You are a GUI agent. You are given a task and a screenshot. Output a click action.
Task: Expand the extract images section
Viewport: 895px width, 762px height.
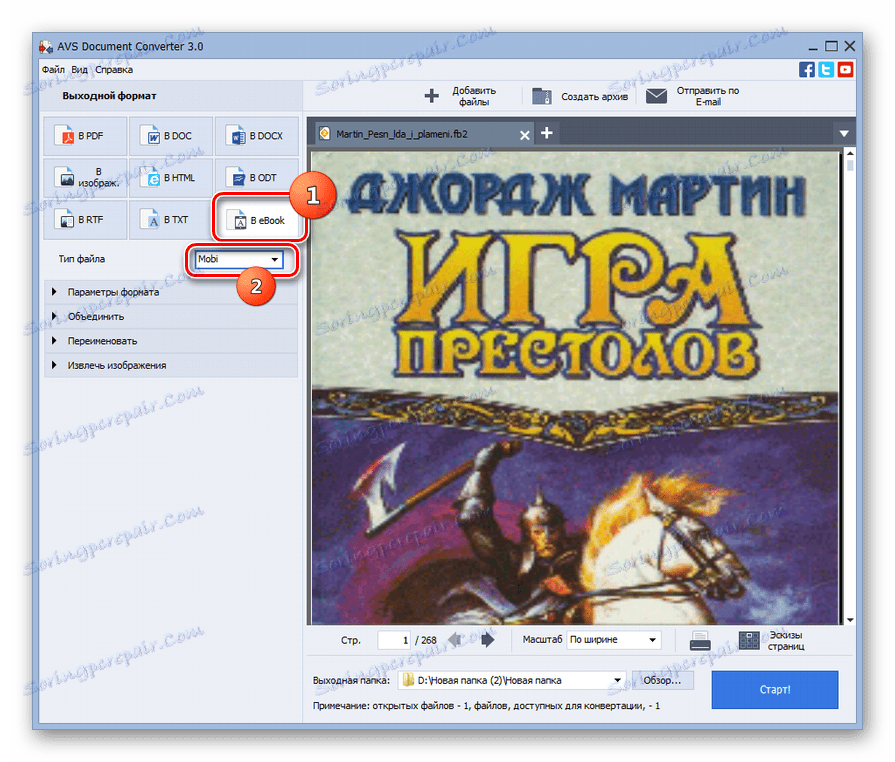pyautogui.click(x=171, y=365)
